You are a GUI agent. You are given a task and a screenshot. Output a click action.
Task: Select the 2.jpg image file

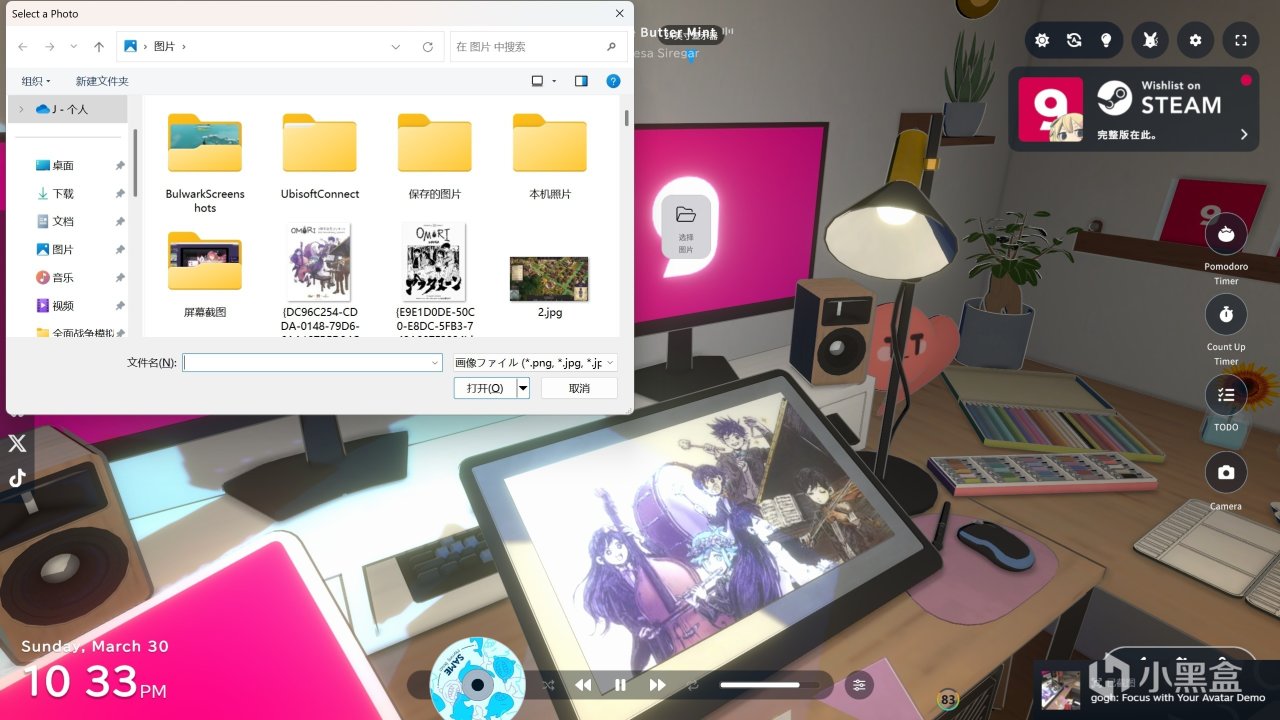click(x=550, y=287)
